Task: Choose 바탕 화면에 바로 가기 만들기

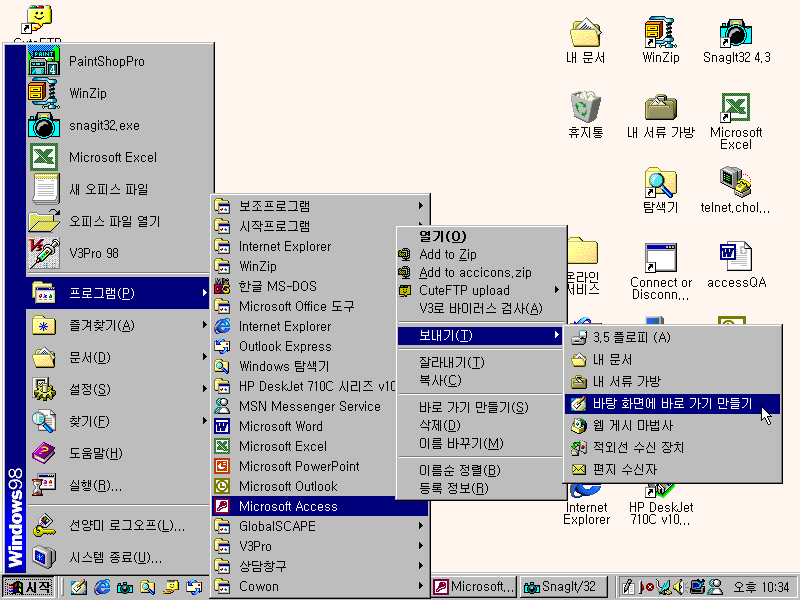Action: (x=672, y=404)
